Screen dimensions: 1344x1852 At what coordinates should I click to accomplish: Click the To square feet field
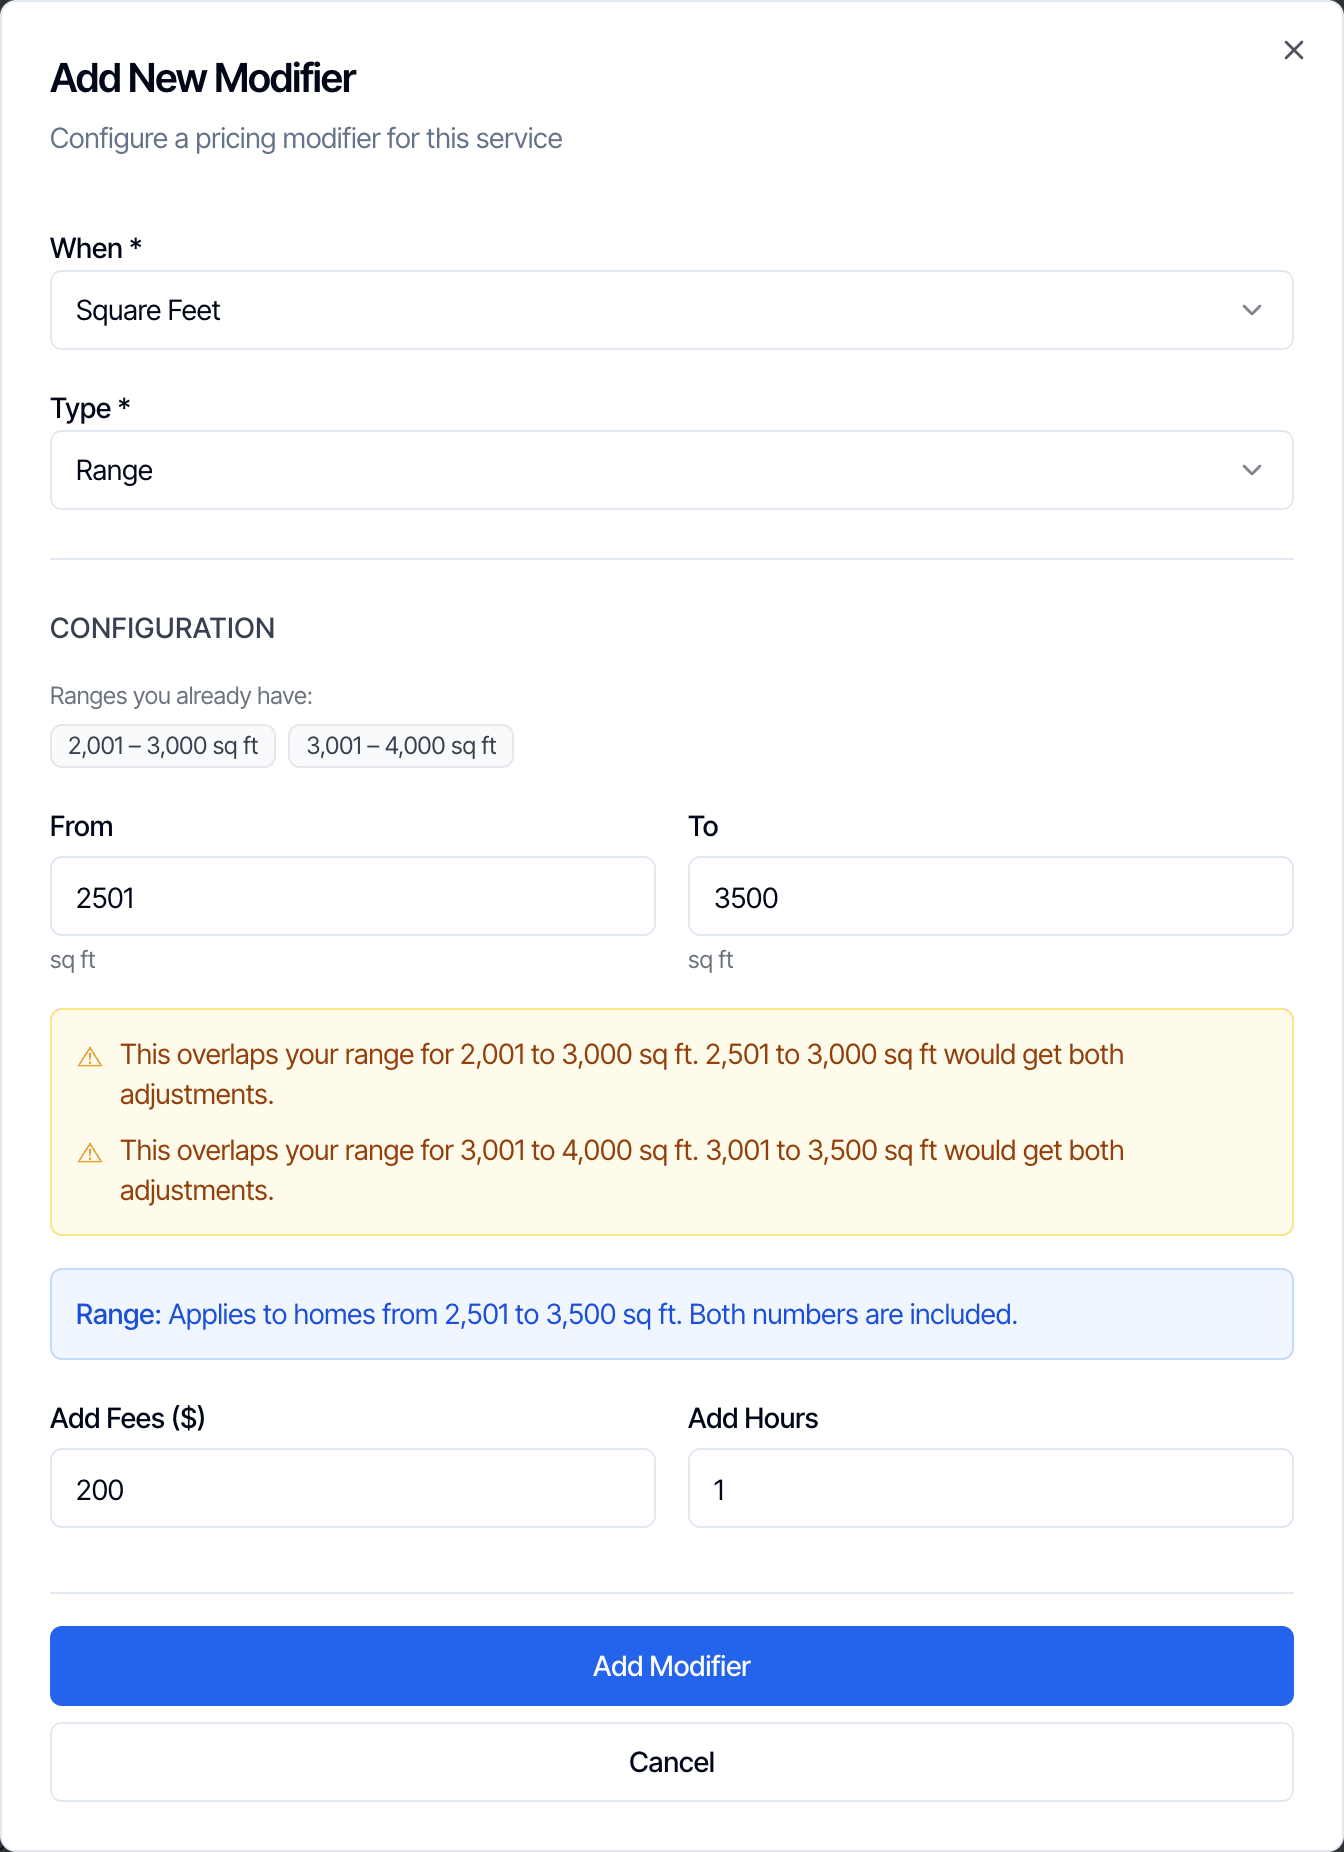pos(991,896)
